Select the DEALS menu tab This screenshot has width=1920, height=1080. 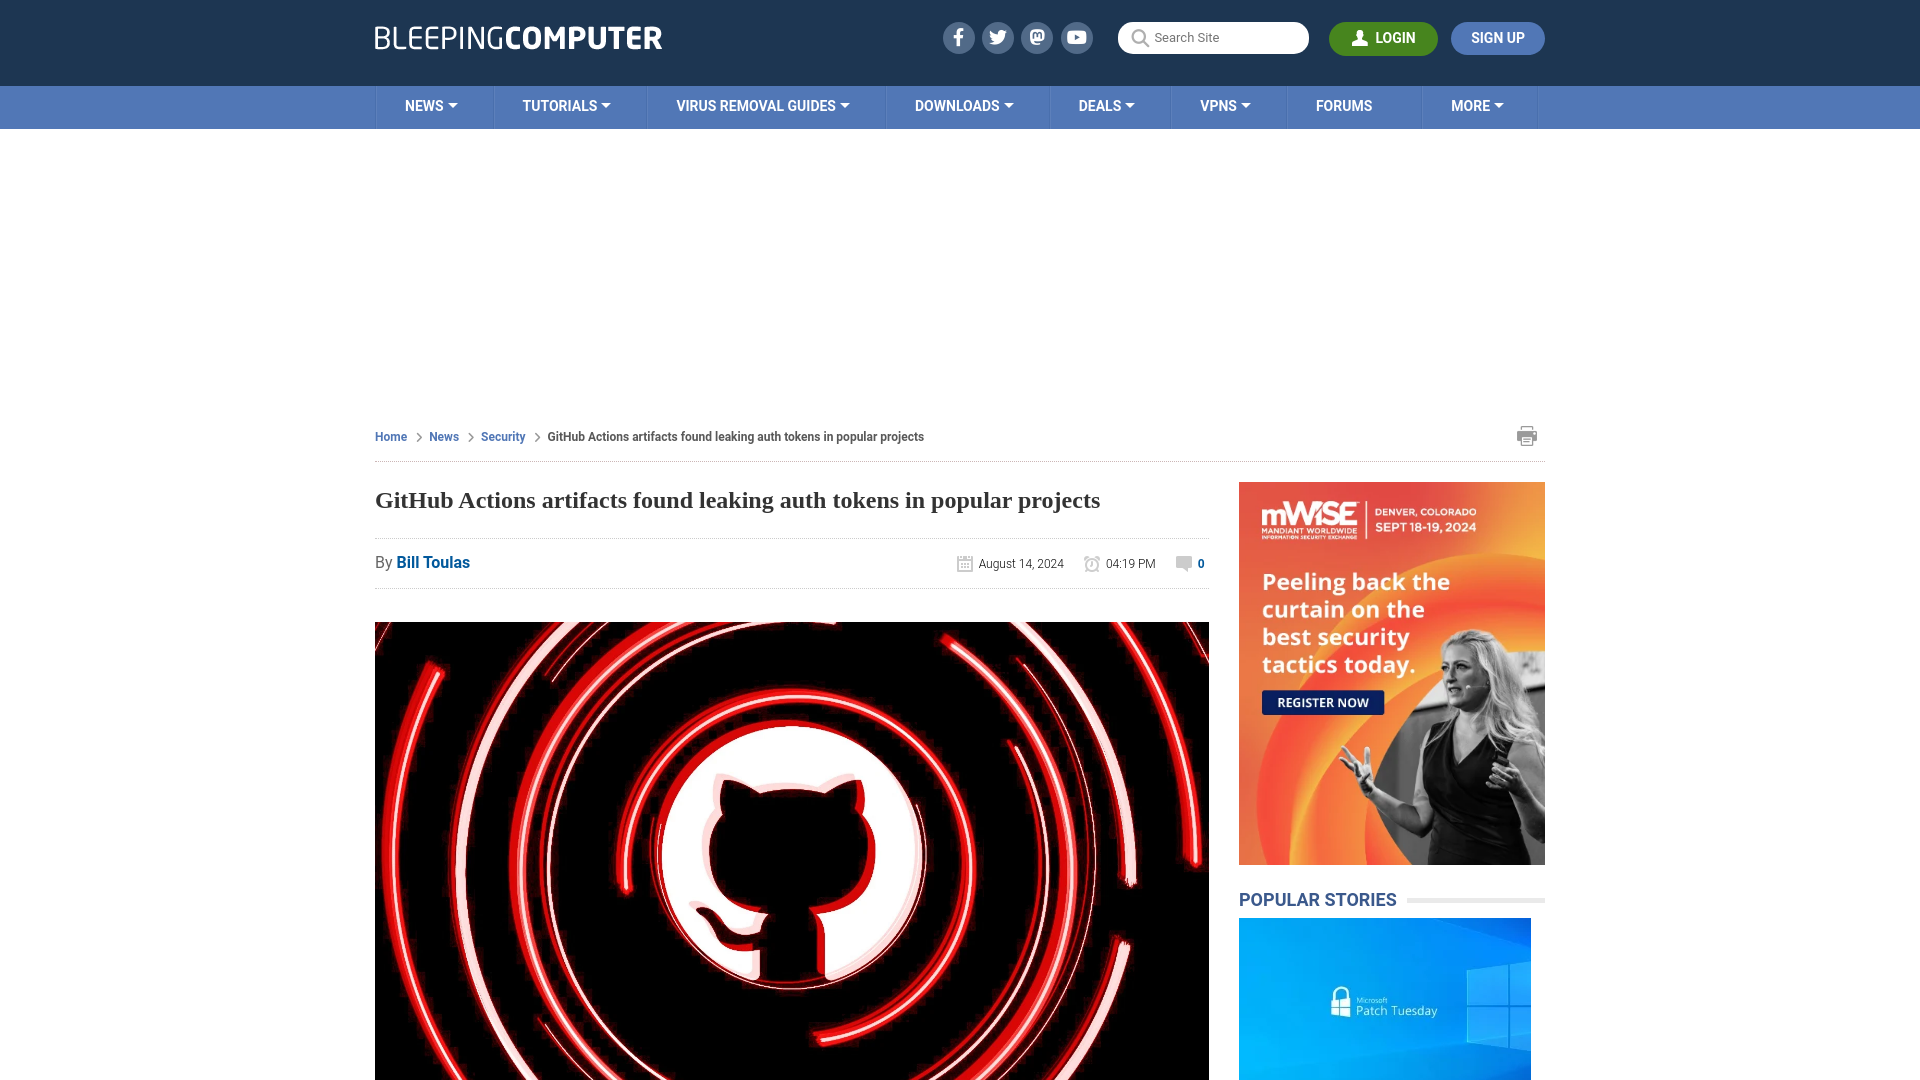click(1105, 105)
